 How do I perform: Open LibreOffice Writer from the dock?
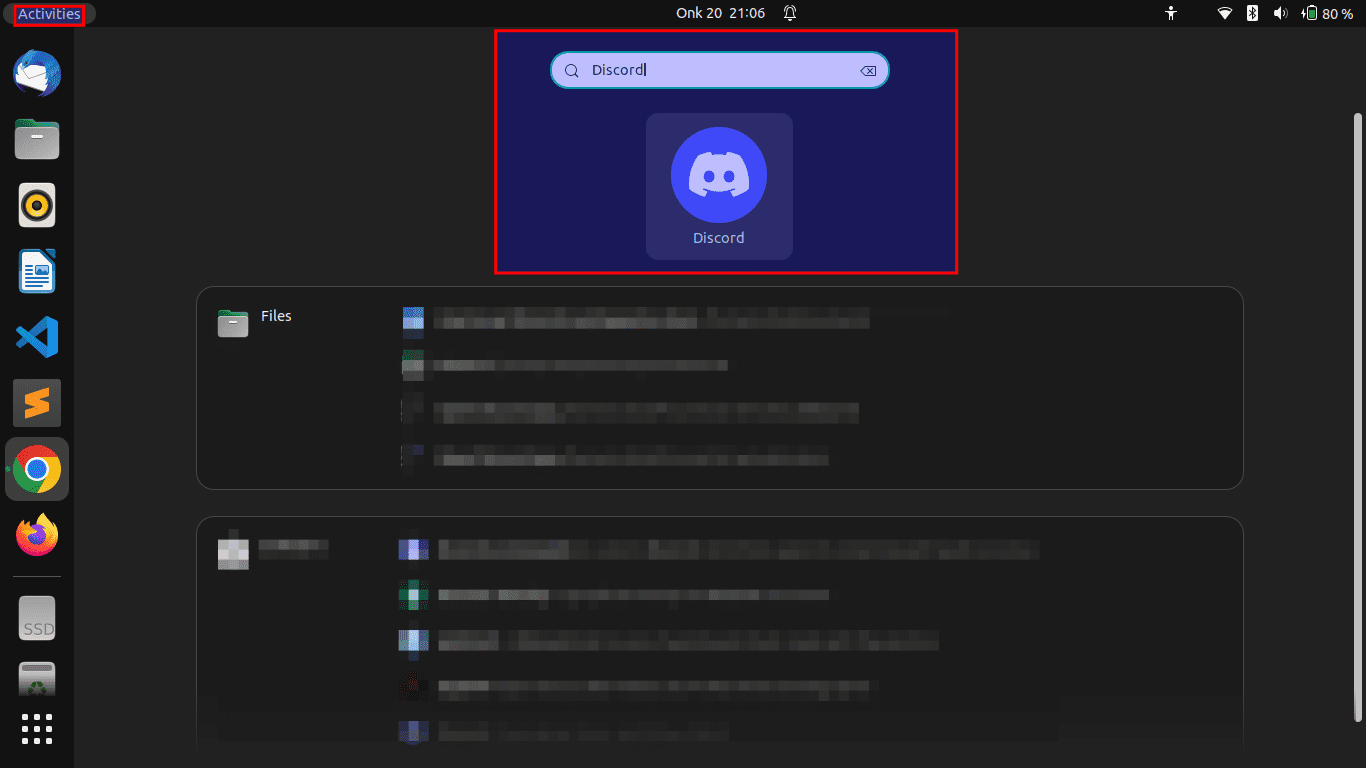coord(37,271)
